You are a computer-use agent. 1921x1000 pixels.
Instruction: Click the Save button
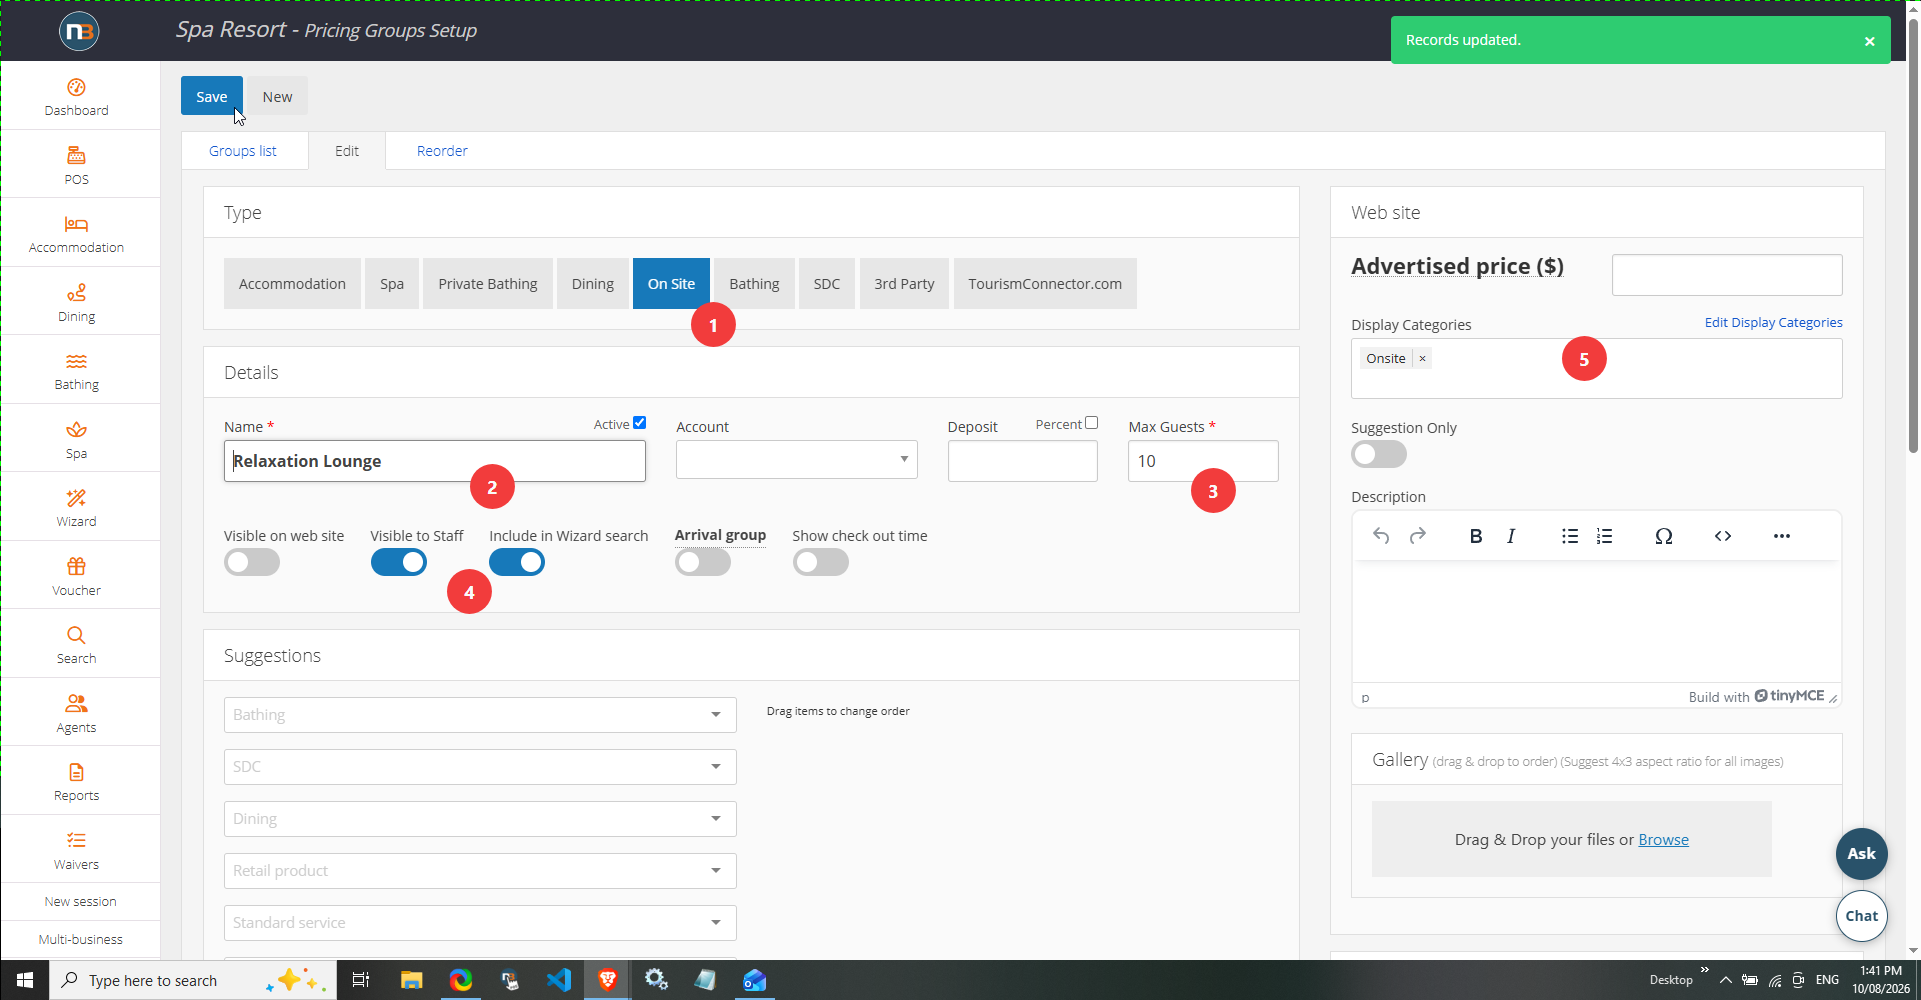[212, 97]
